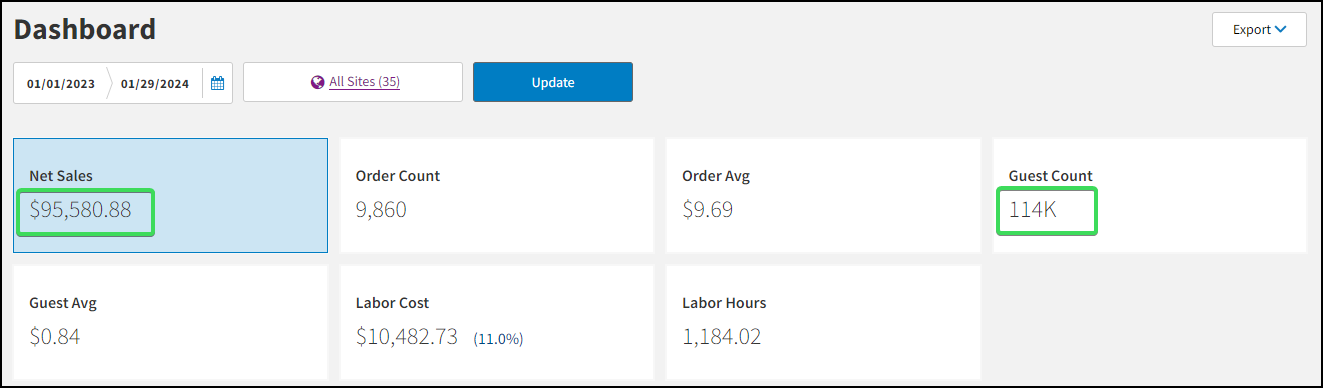Click the Dashboard page heading
The image size is (1323, 388).
tap(85, 29)
